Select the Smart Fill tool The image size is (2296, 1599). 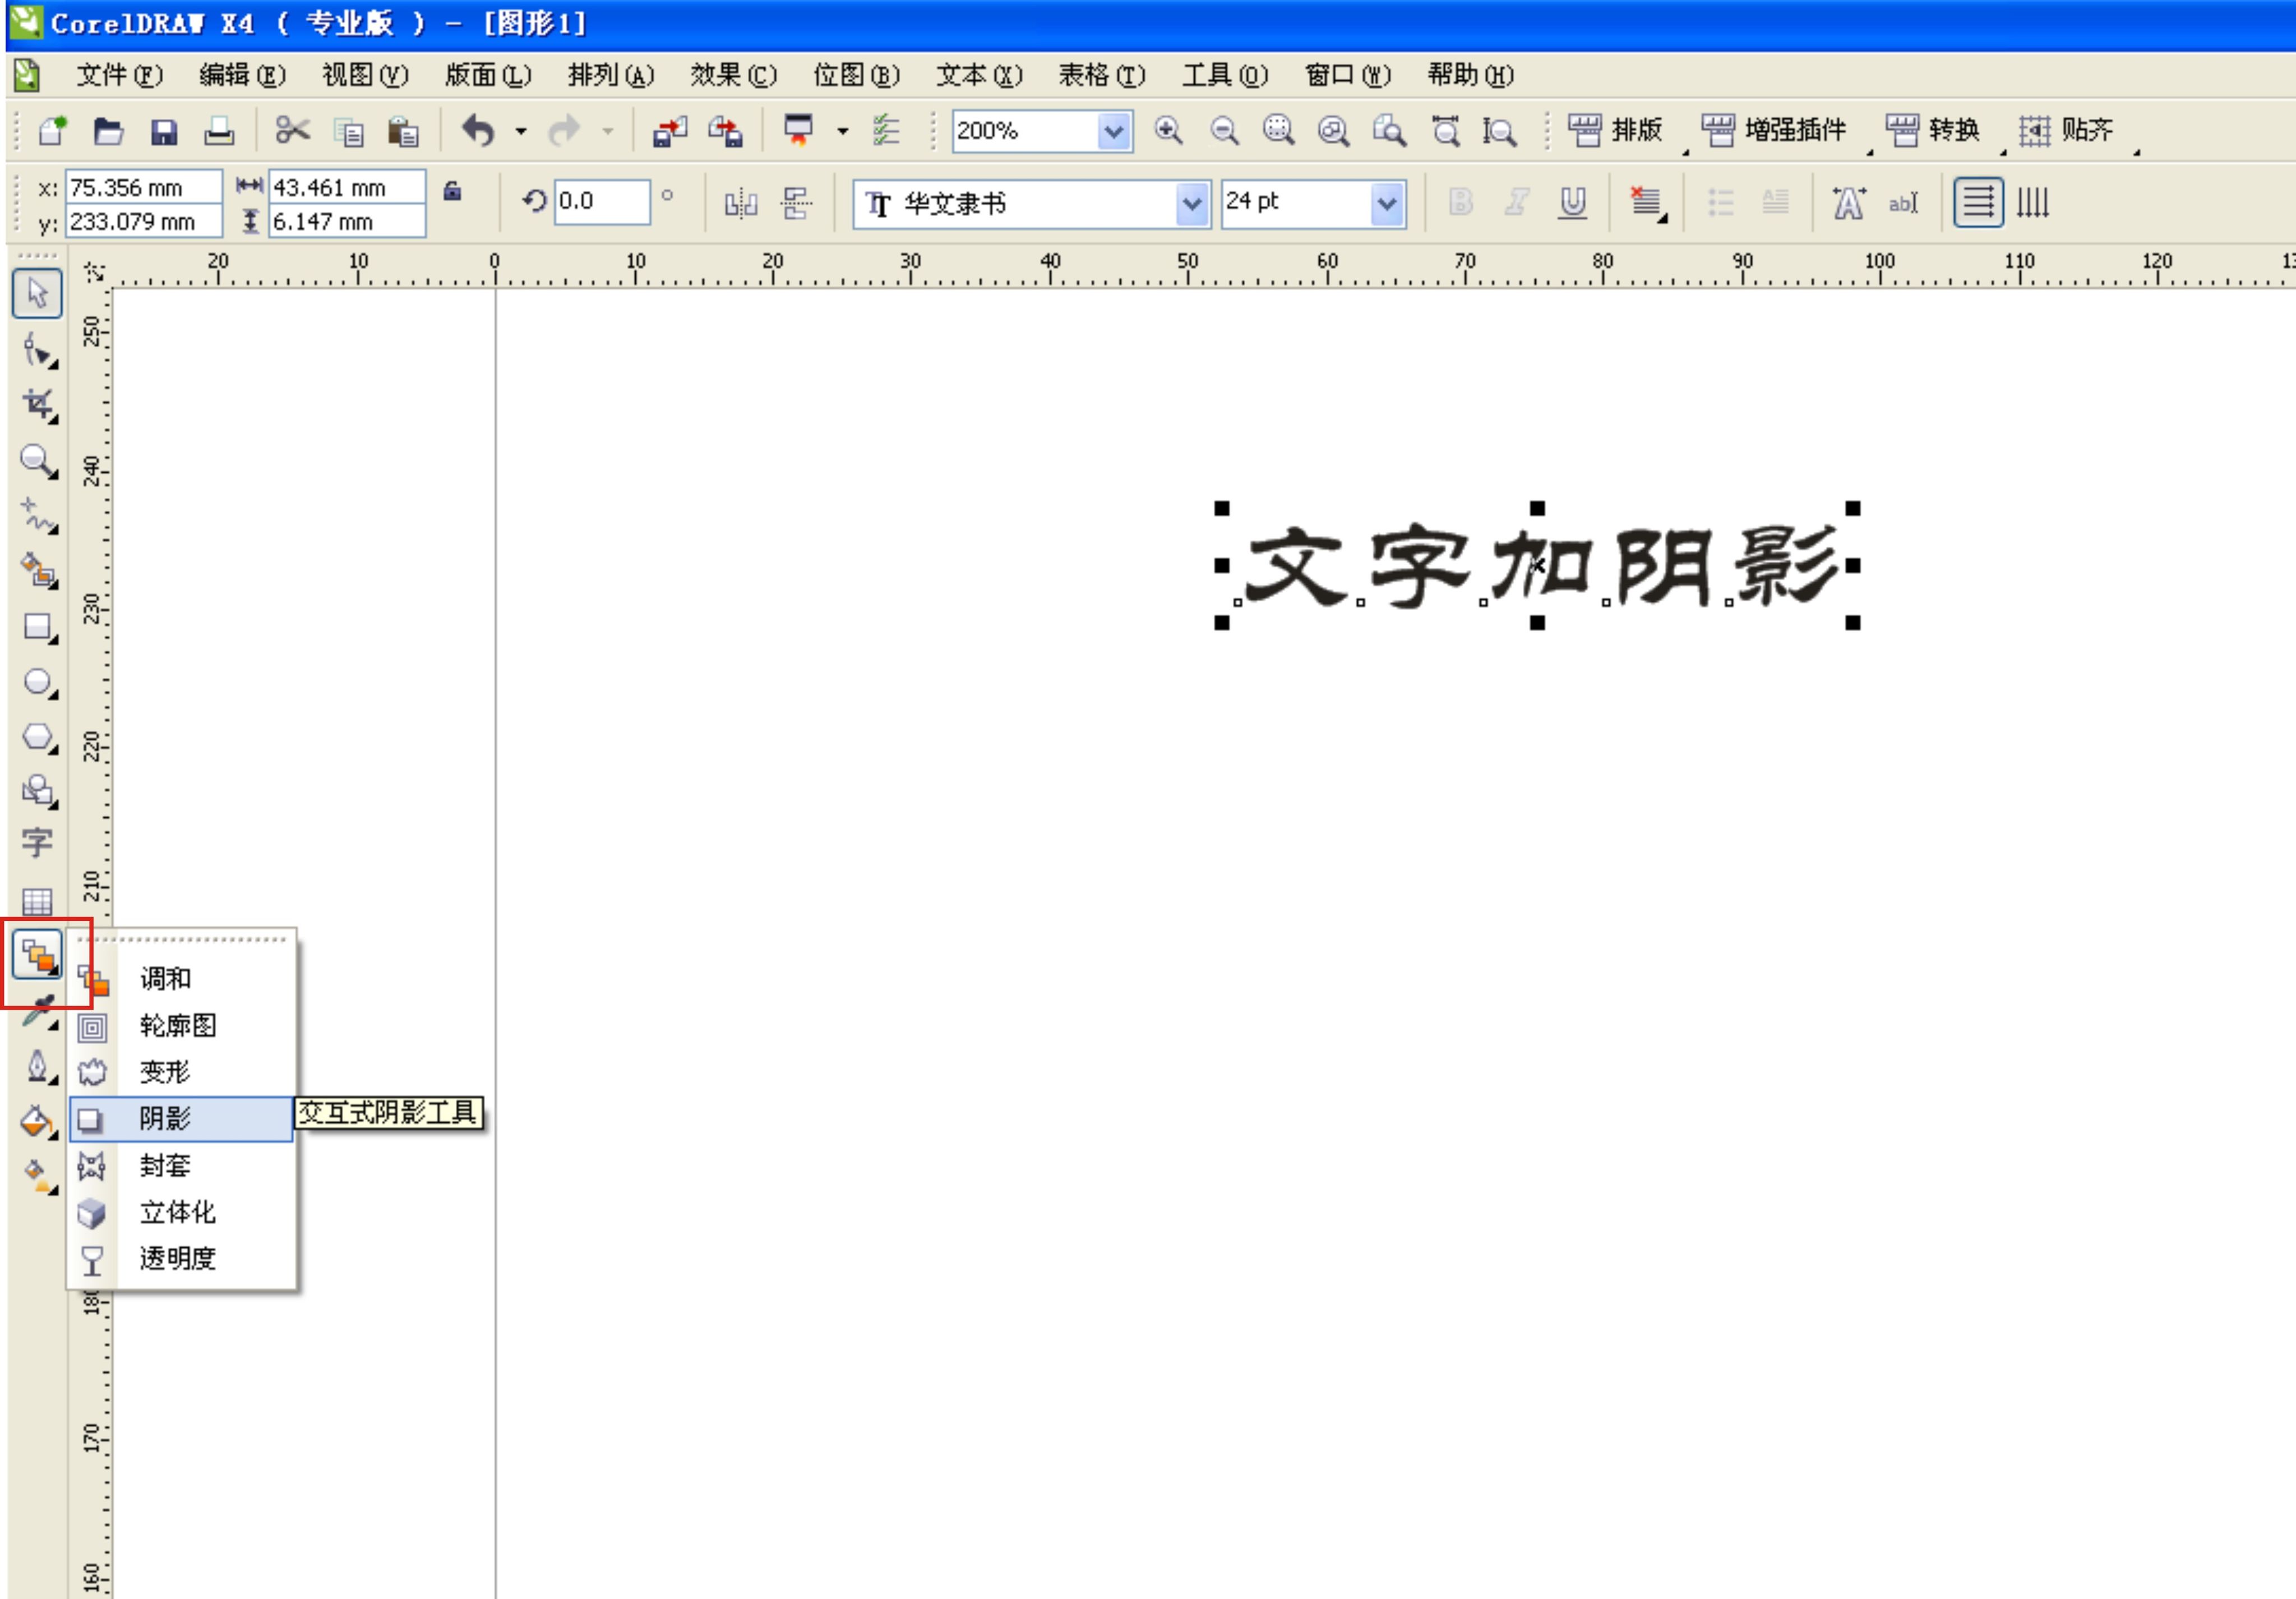coord(39,570)
